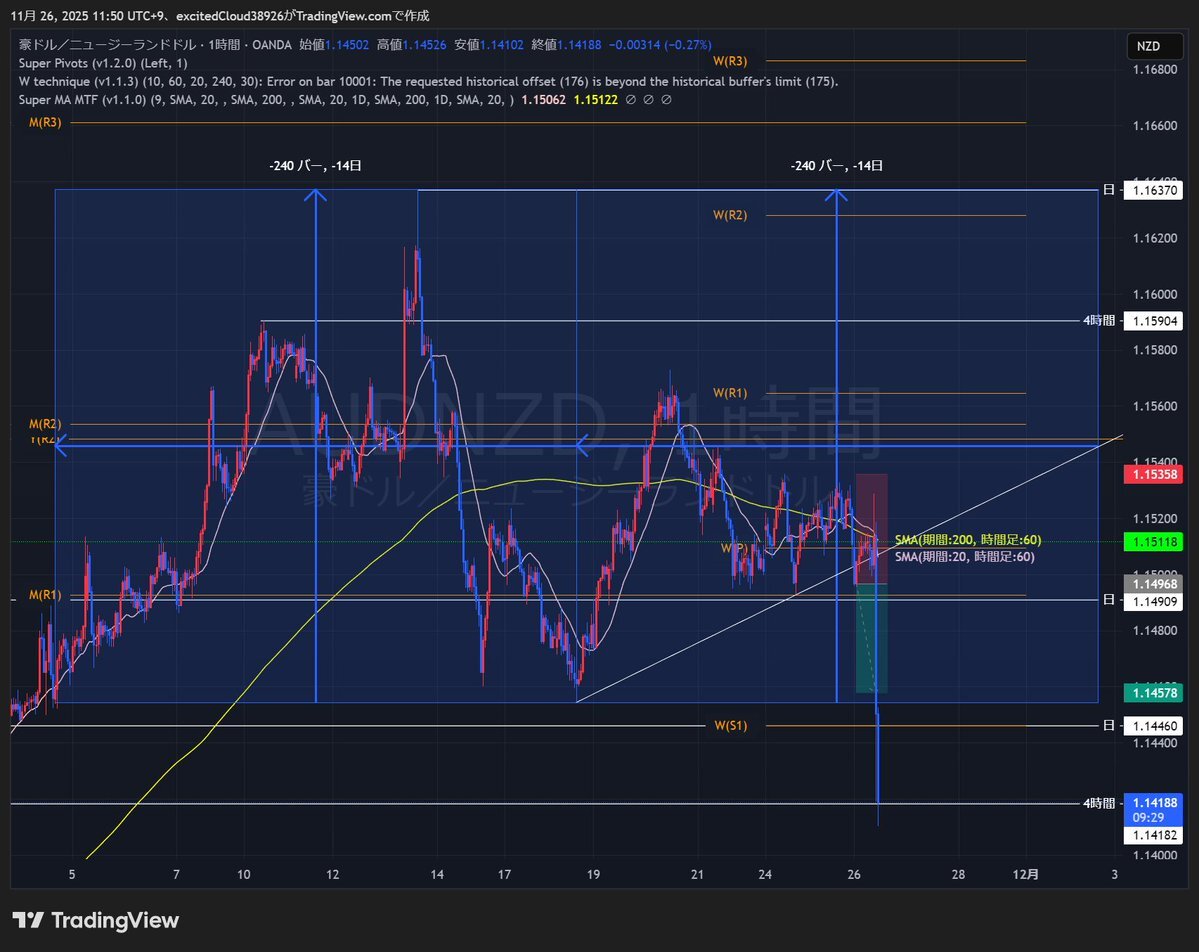Click the teal 1.14578 target price tag
The image size is (1199, 952).
1153,693
